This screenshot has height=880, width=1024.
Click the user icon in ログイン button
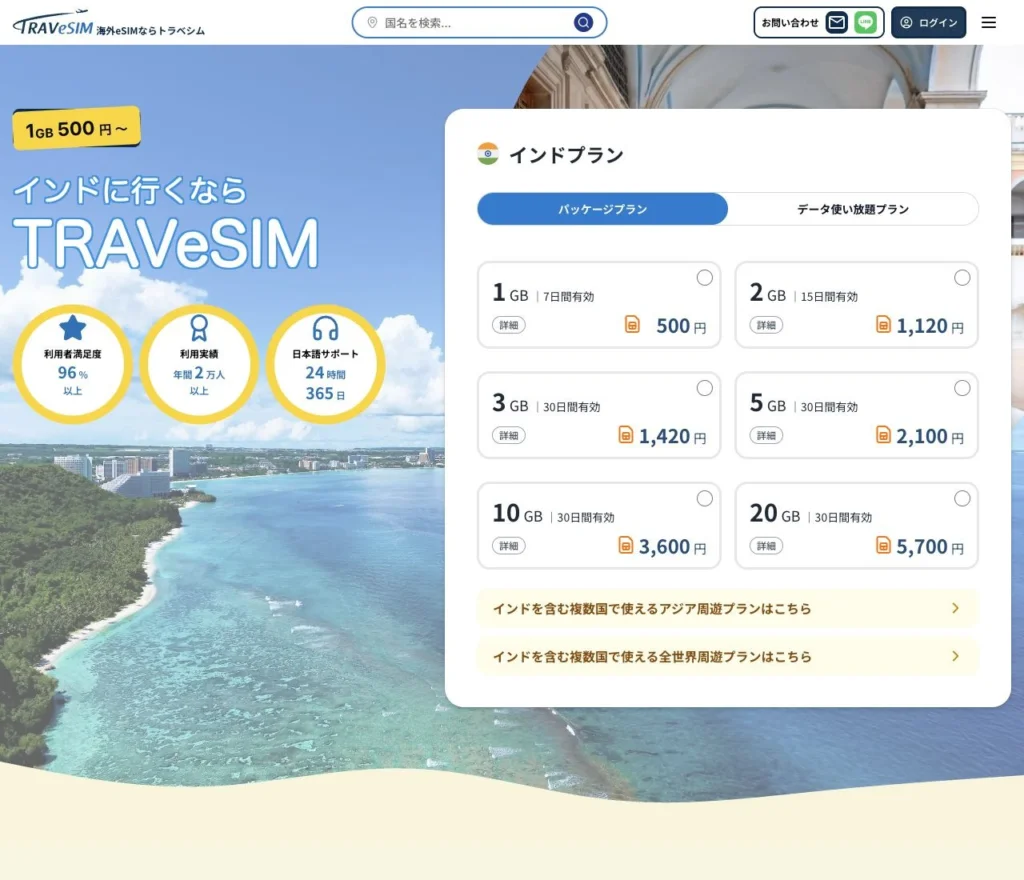[x=906, y=23]
